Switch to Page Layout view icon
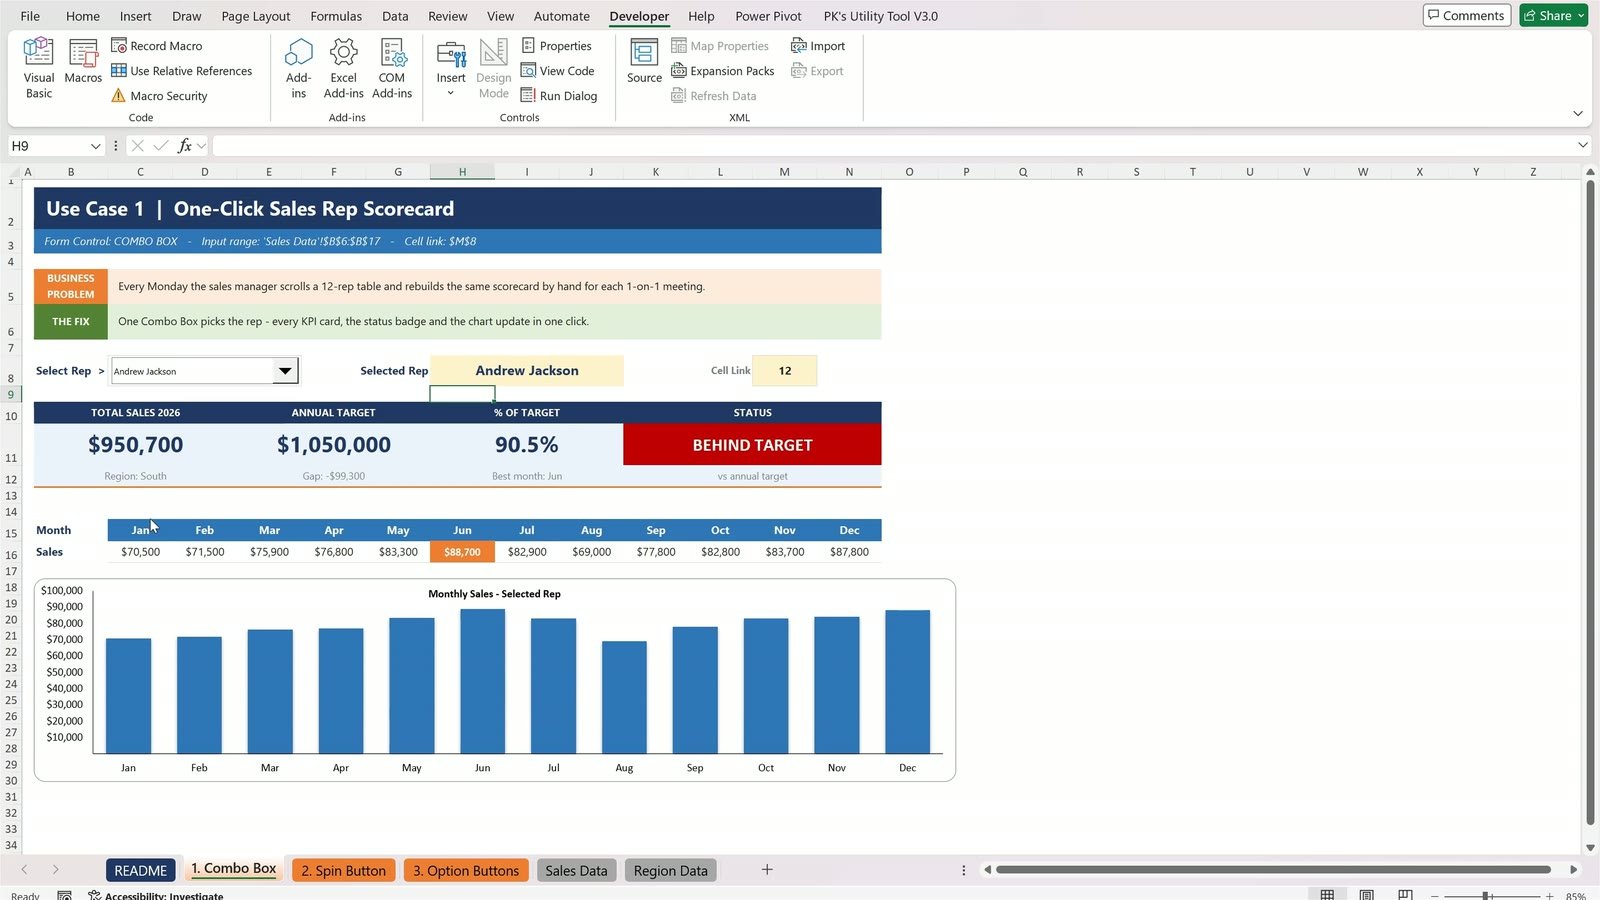1600x900 pixels. coord(1366,895)
